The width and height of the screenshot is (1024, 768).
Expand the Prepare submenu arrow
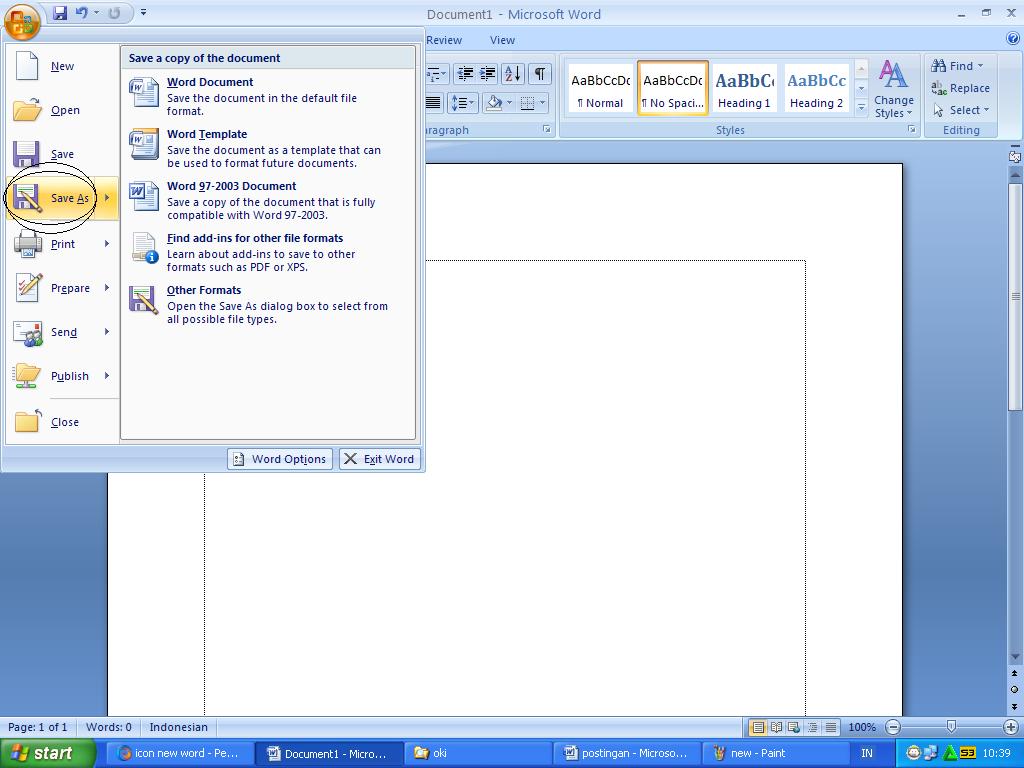coord(107,287)
